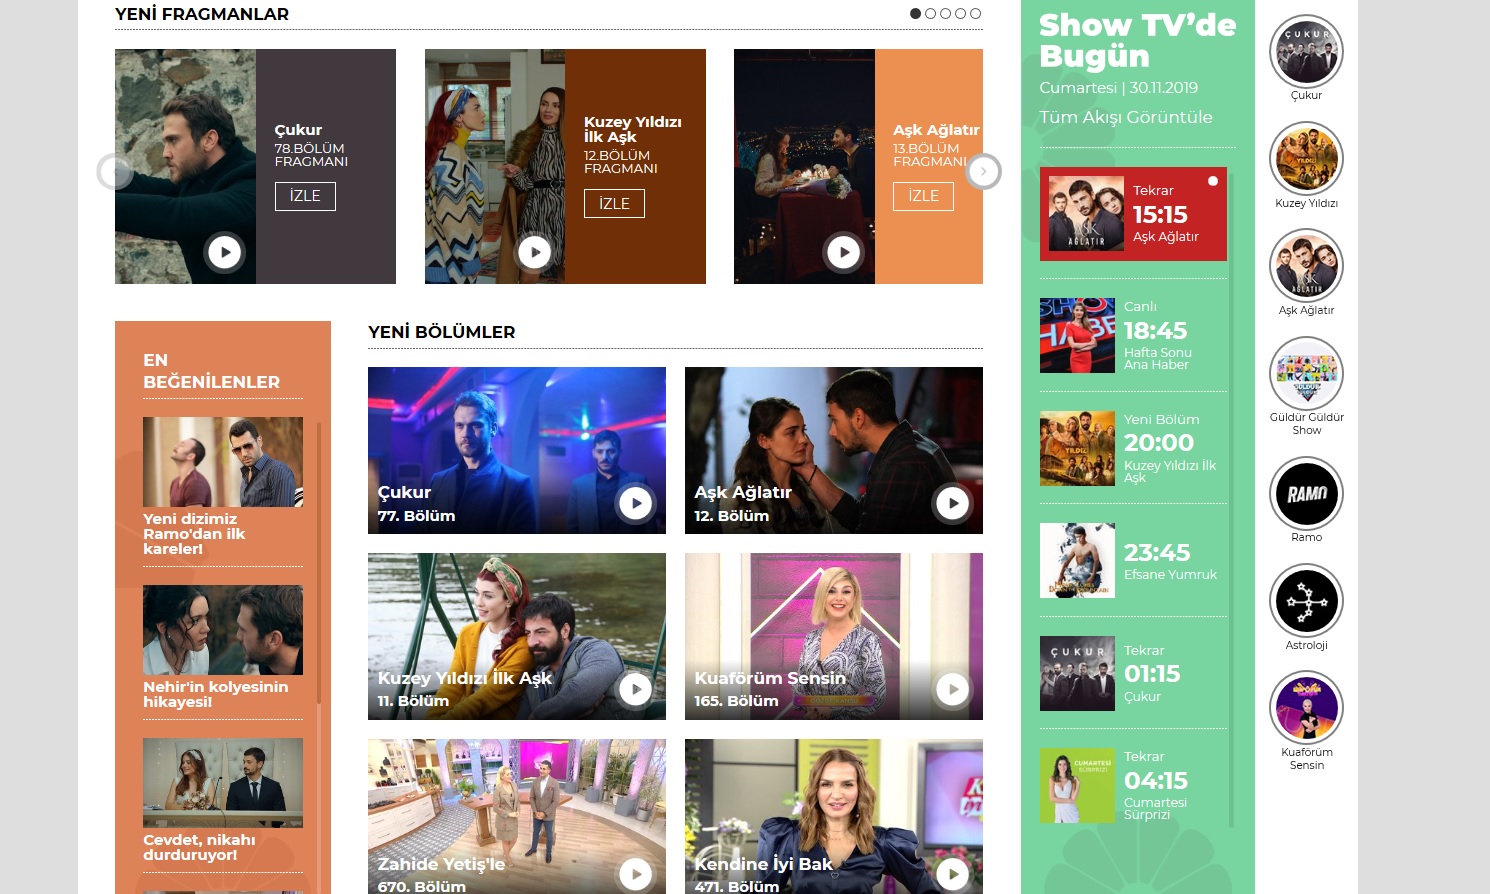The image size is (1490, 894).
Task: Select the 18:45 Hafta Sonu Ana Haber slot
Action: (x=1132, y=336)
